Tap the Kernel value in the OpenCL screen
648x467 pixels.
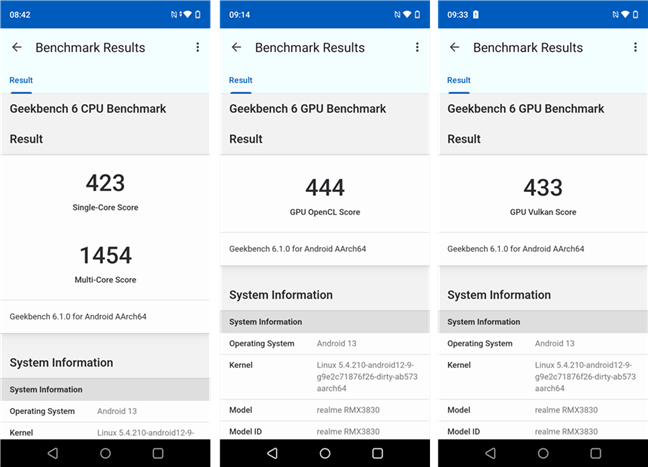tap(367, 376)
